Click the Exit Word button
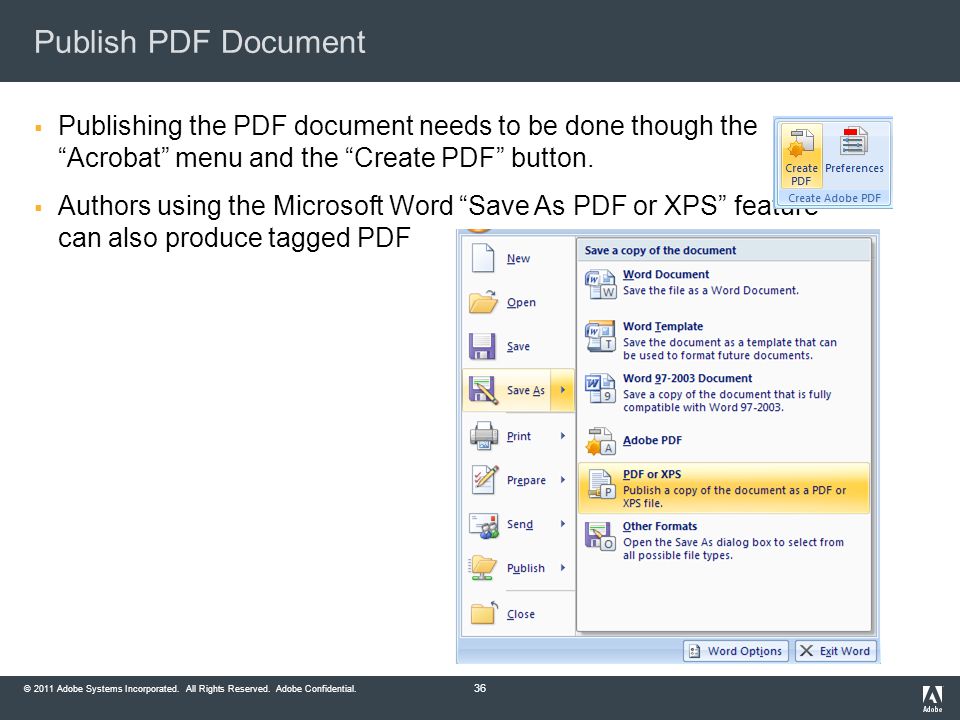960x720 pixels. click(x=836, y=651)
